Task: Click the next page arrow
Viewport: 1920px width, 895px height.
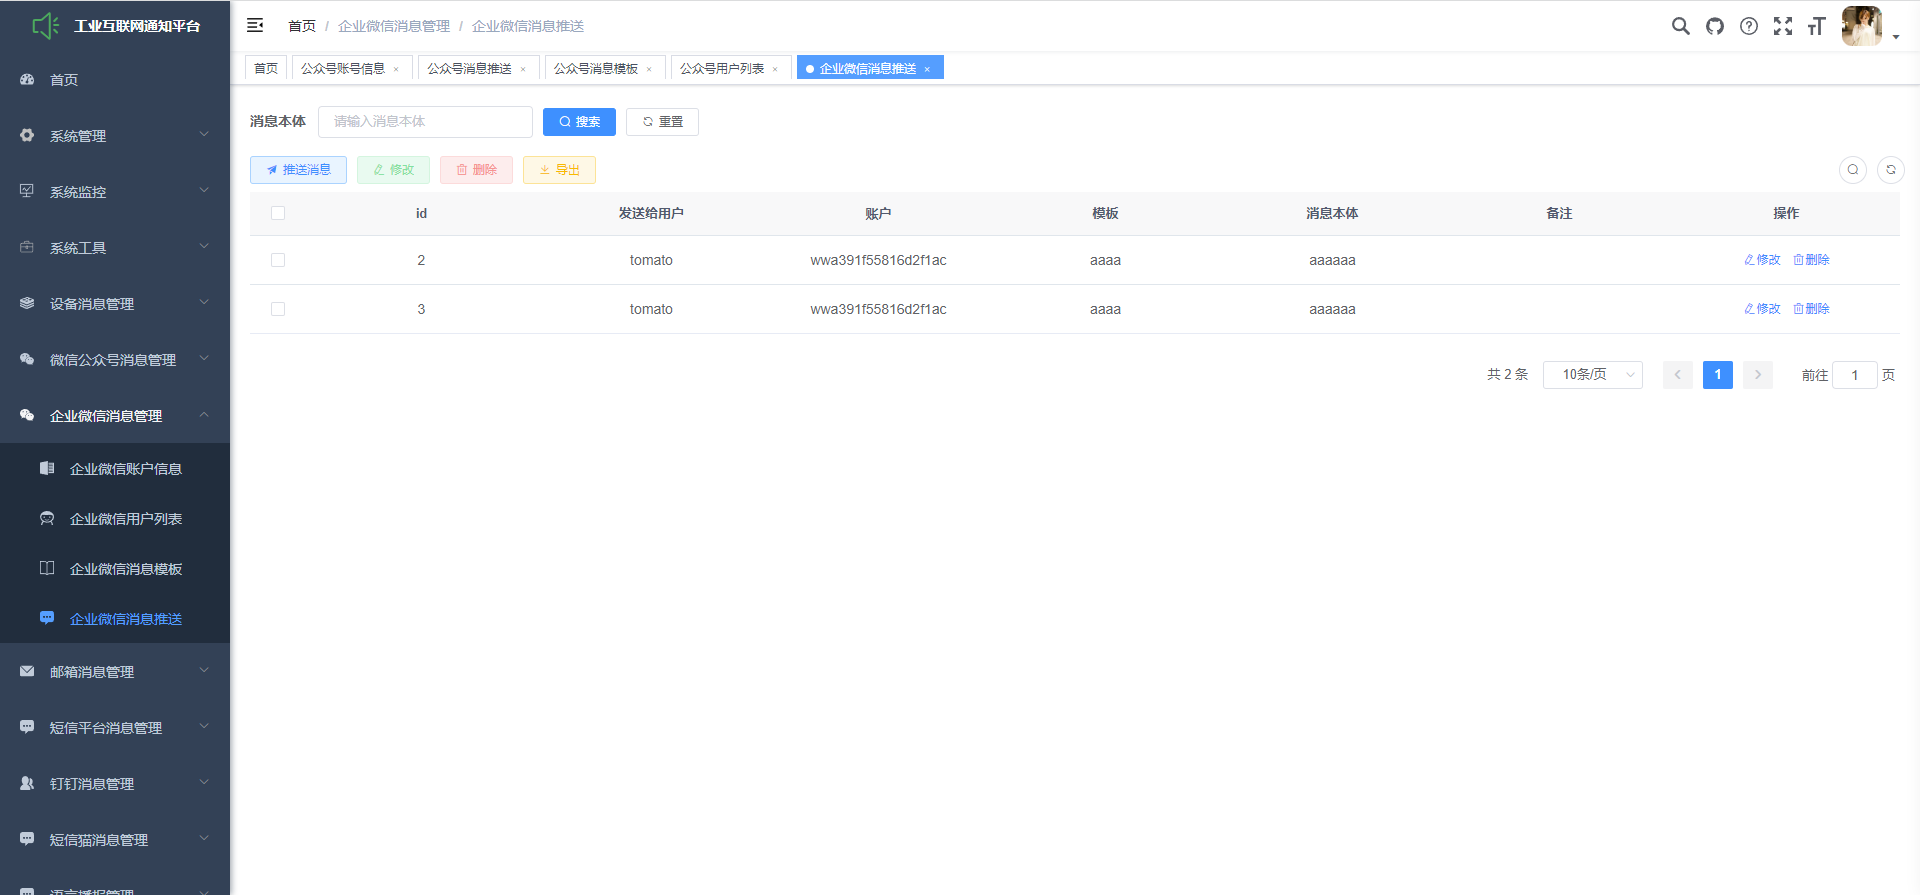Action: pyautogui.click(x=1758, y=375)
